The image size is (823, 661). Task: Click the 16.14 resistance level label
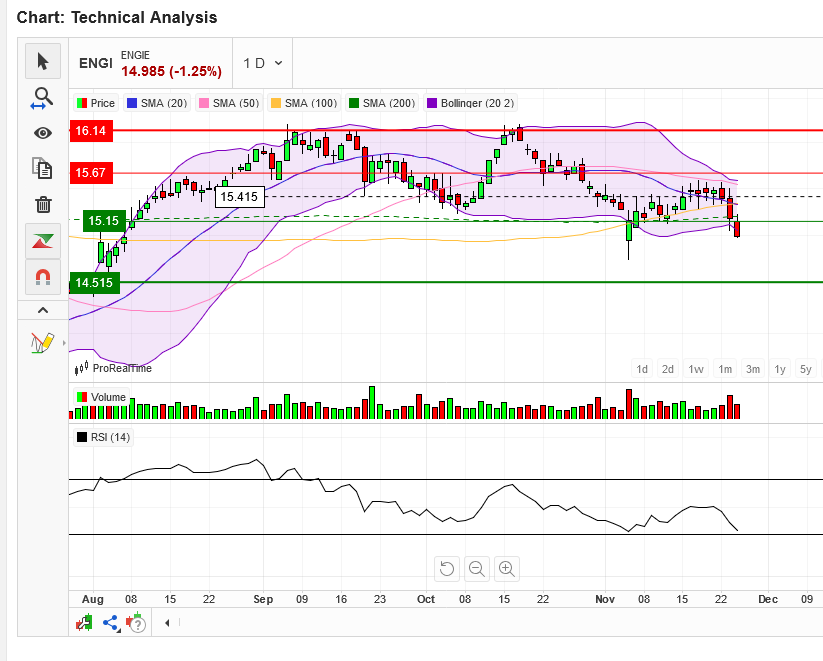point(91,131)
